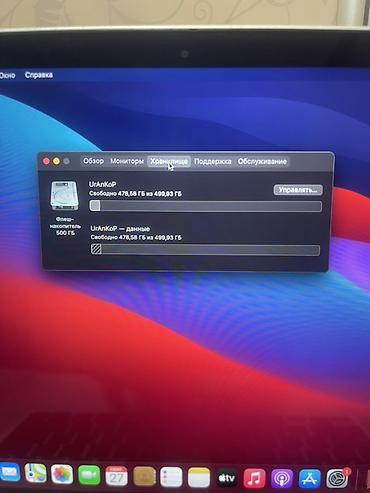Click the UrAnKoP storage usage bar

pos(205,206)
